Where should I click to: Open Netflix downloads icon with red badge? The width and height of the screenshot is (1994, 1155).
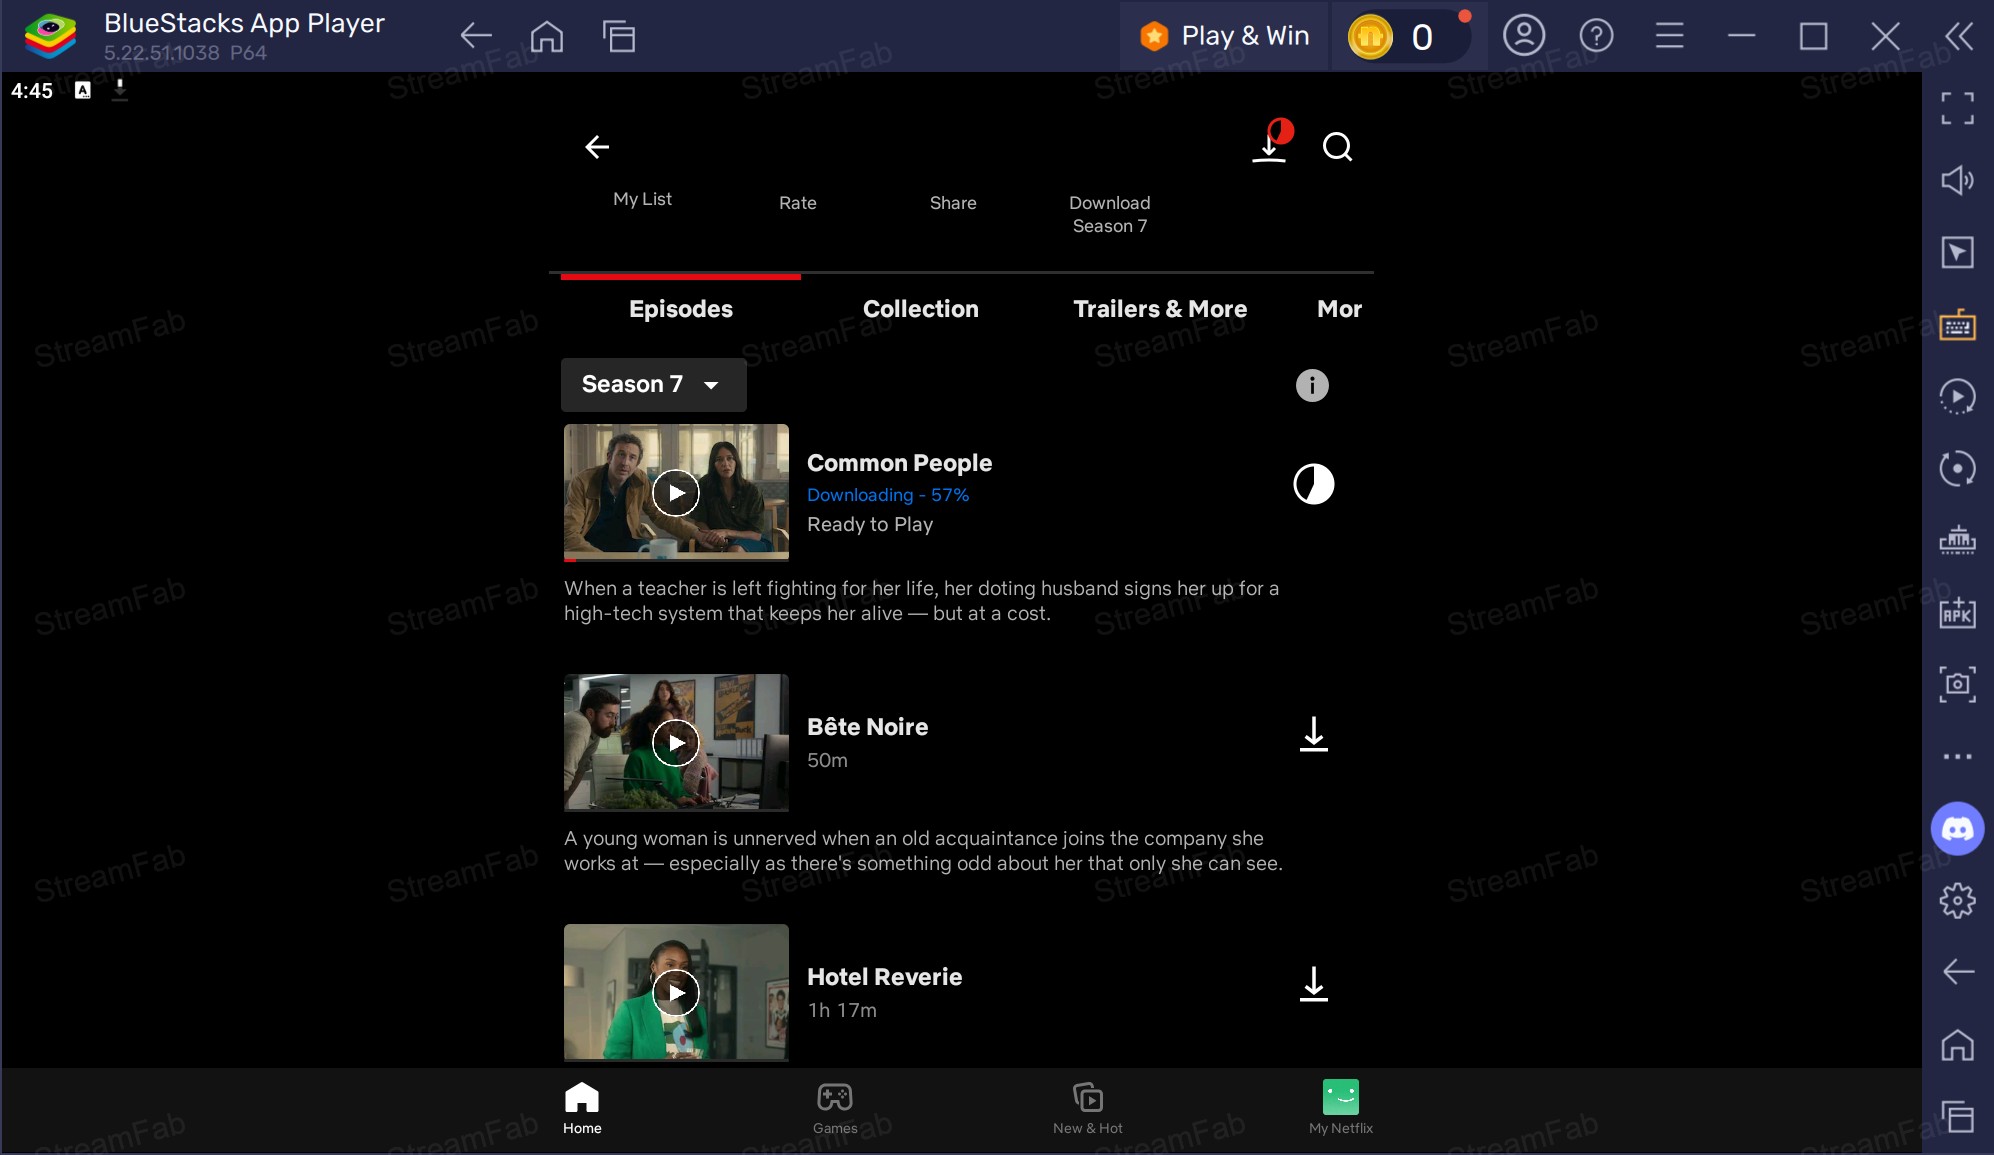pos(1272,141)
